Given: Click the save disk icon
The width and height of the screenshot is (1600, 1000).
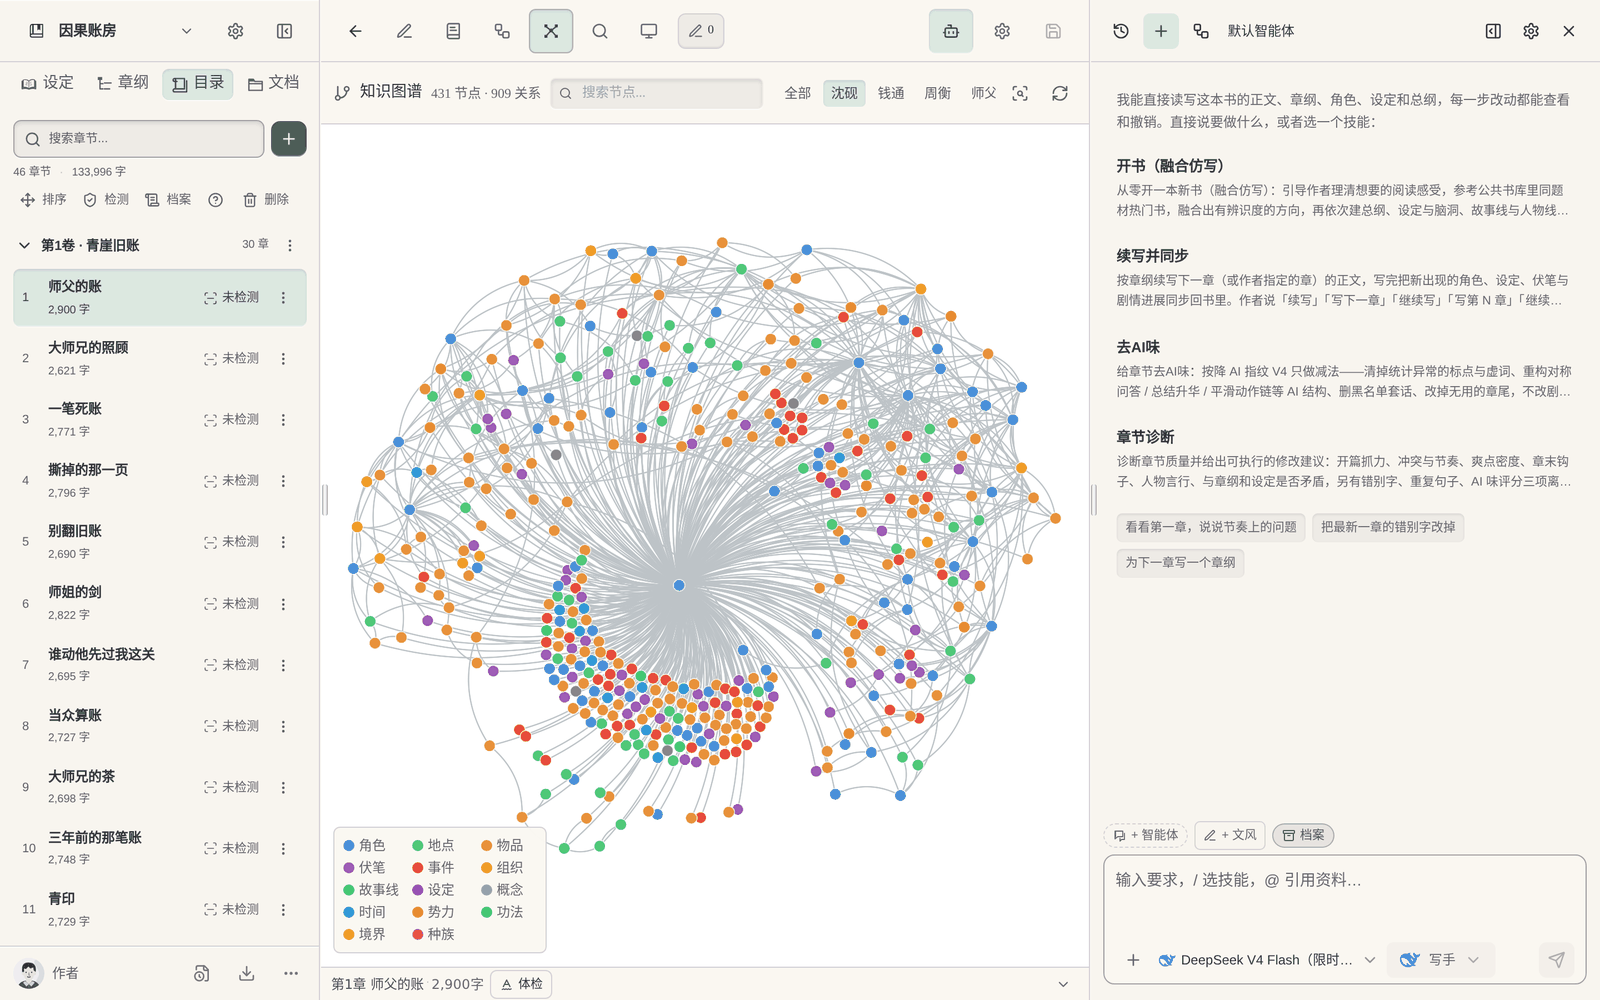Looking at the screenshot, I should point(1053,31).
